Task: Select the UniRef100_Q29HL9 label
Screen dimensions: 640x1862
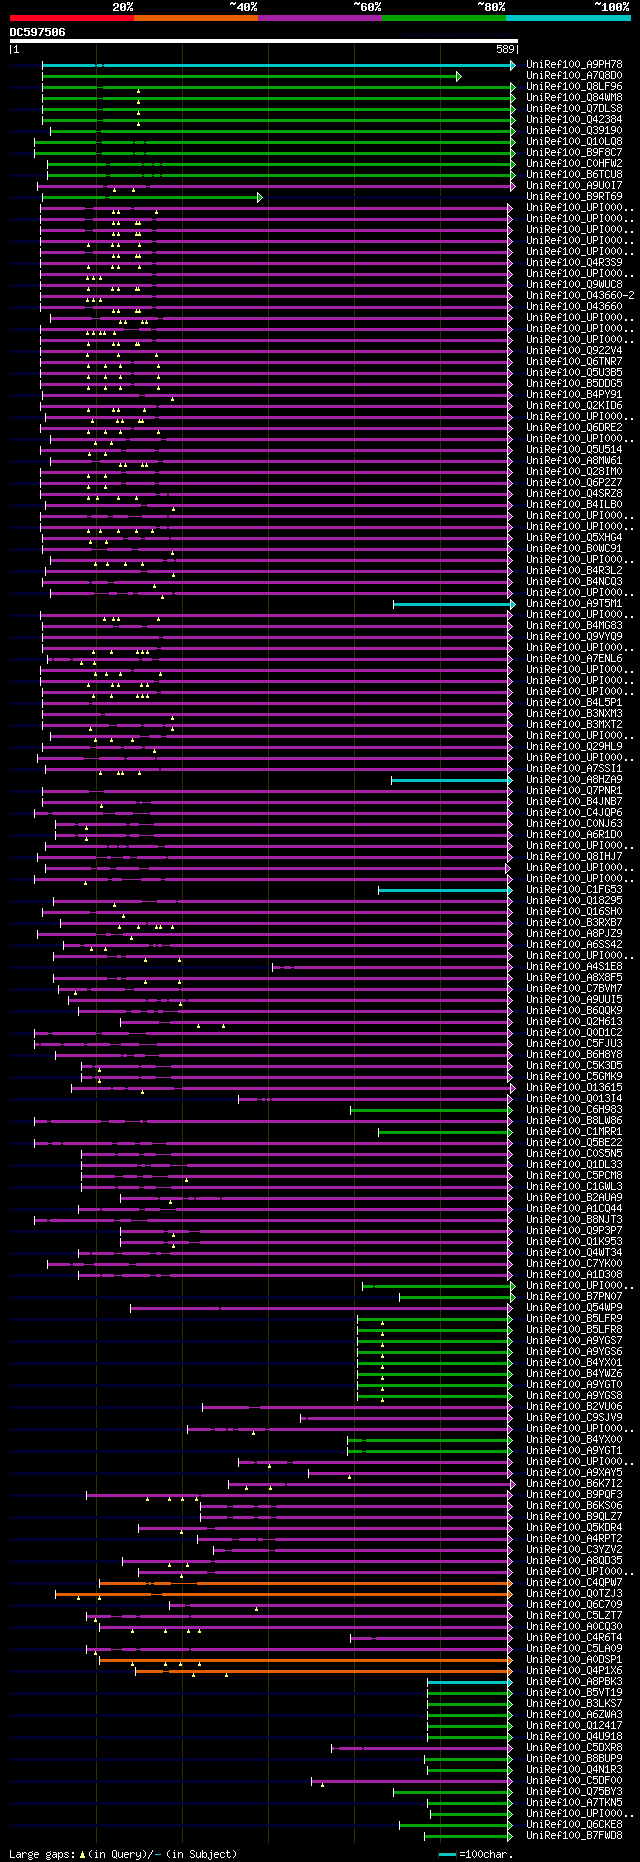Action: pyautogui.click(x=574, y=746)
